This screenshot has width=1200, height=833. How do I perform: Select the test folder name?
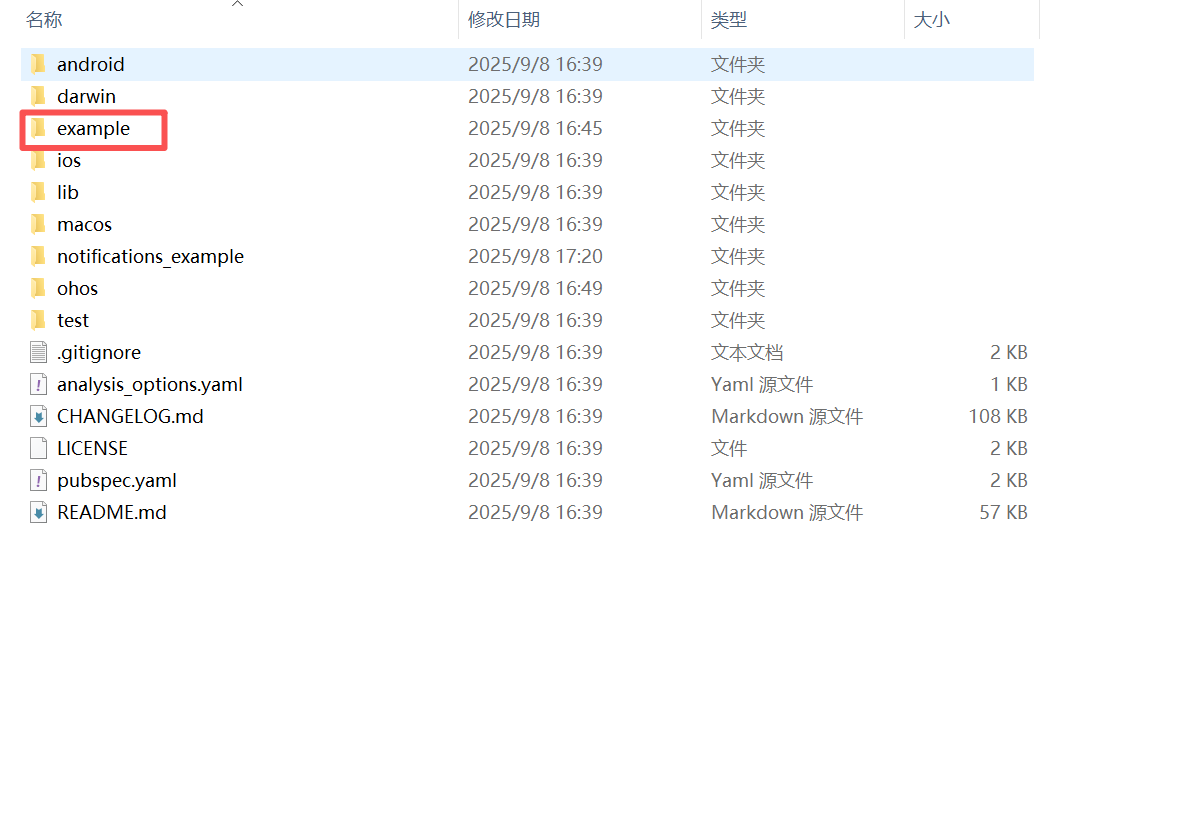pos(73,320)
